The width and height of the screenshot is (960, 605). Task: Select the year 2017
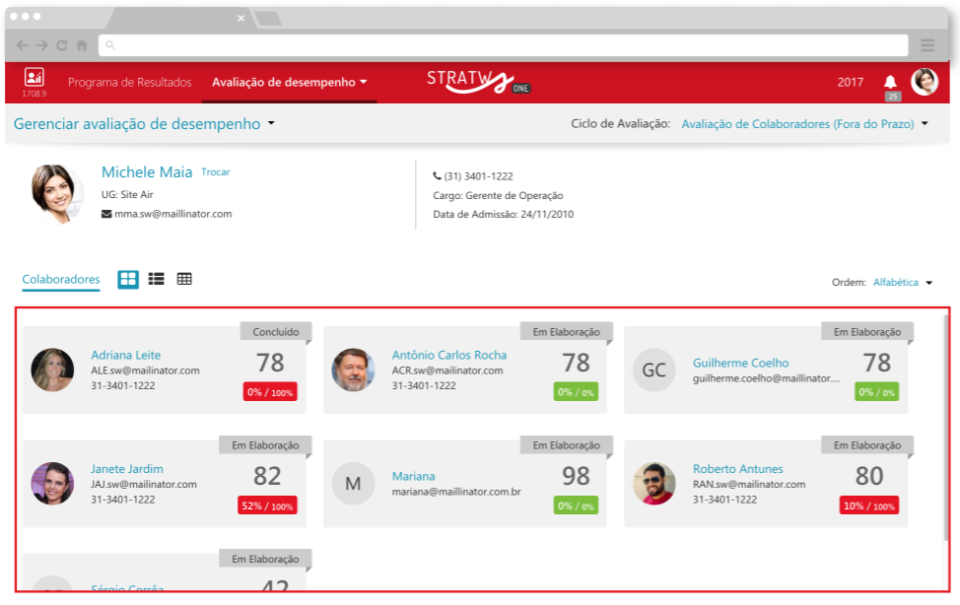coord(850,82)
